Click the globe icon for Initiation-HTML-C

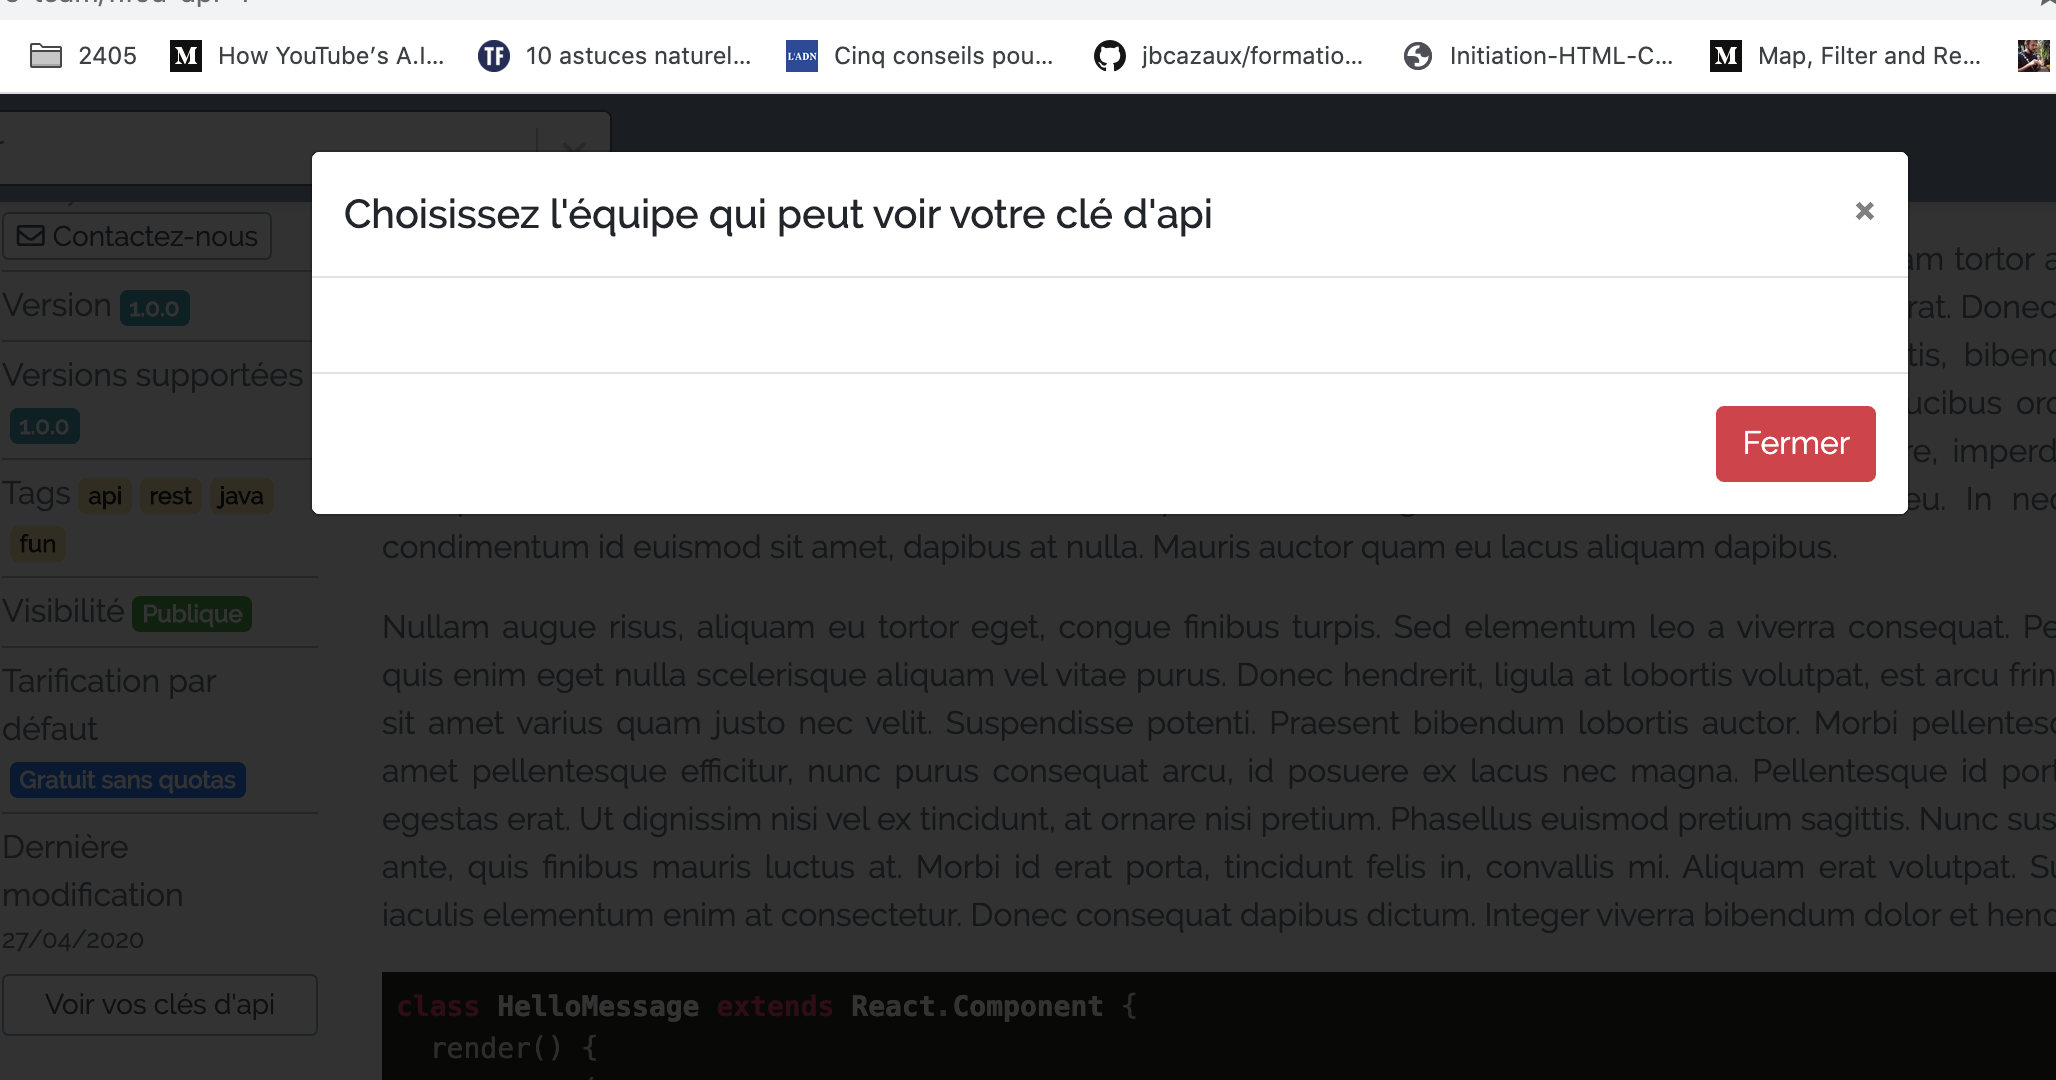[1418, 56]
